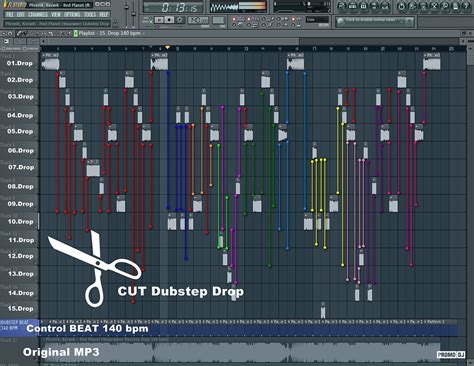This screenshot has width=474, height=366.
Task: Open the FILE menu
Action: [x=10, y=15]
